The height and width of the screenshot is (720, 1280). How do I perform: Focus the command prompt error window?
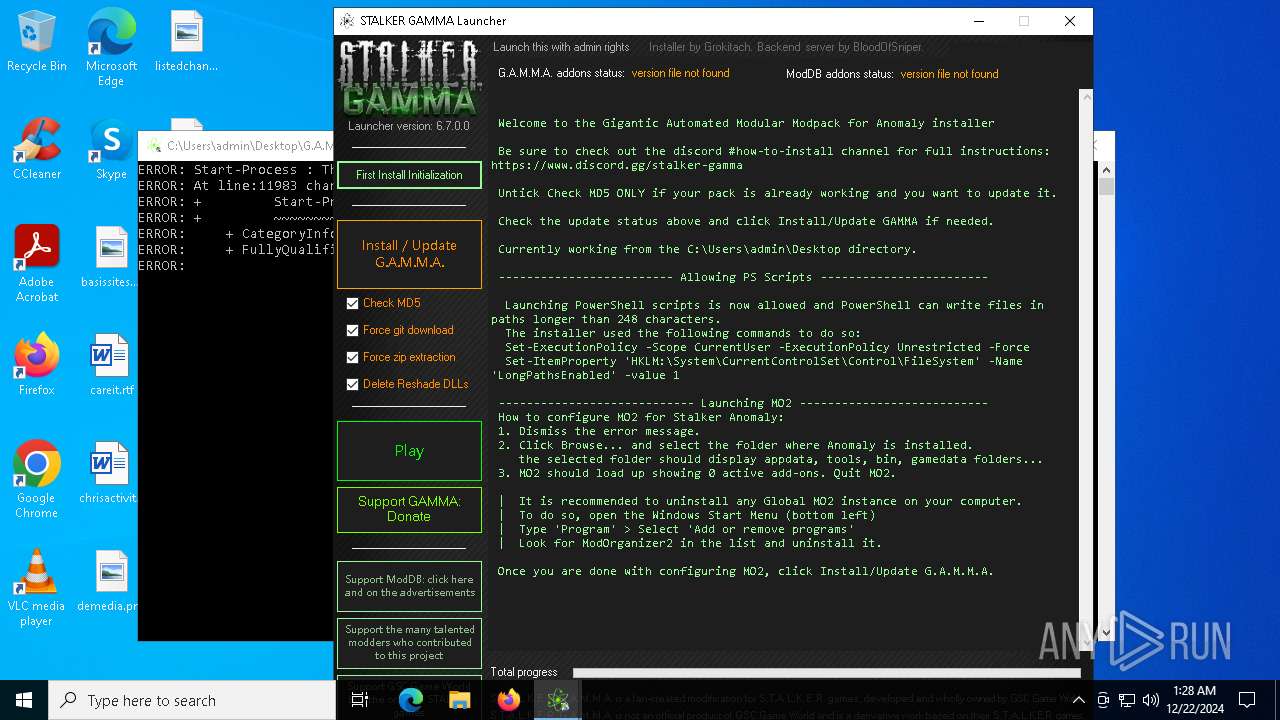(x=235, y=400)
